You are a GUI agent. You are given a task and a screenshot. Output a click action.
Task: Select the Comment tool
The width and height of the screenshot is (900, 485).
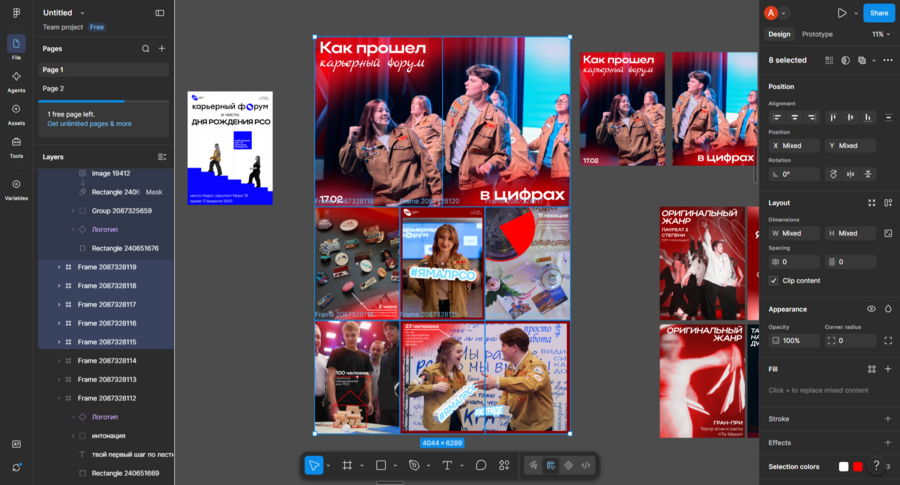click(x=481, y=465)
